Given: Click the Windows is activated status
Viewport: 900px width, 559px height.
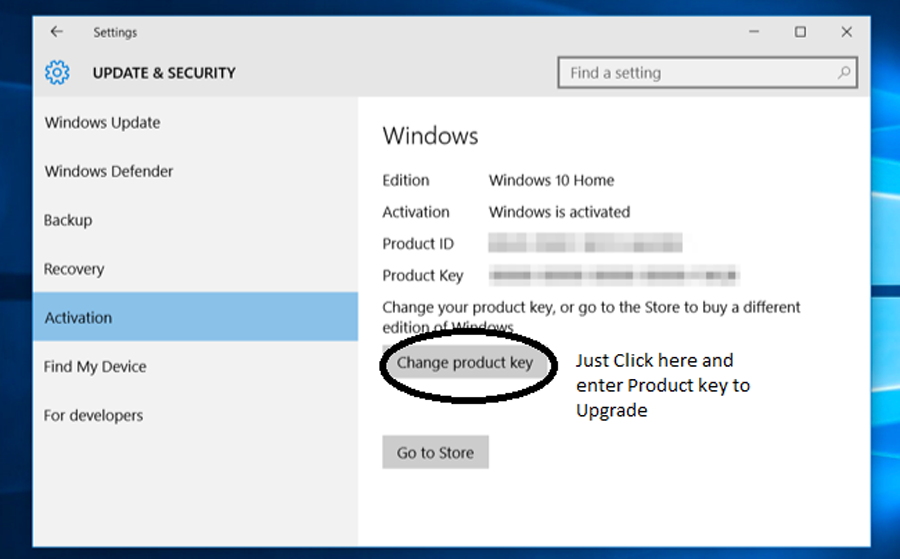Looking at the screenshot, I should pos(559,212).
